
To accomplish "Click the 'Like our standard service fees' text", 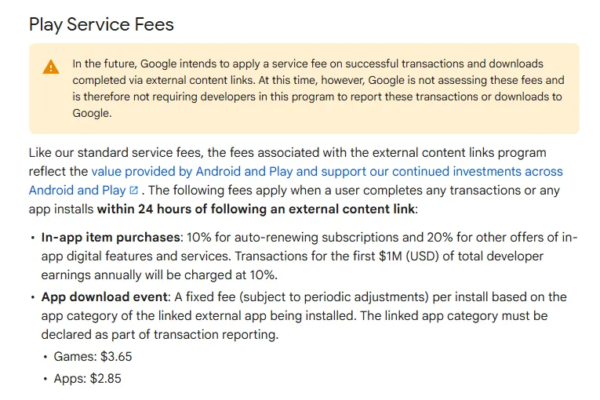I will click(112, 152).
